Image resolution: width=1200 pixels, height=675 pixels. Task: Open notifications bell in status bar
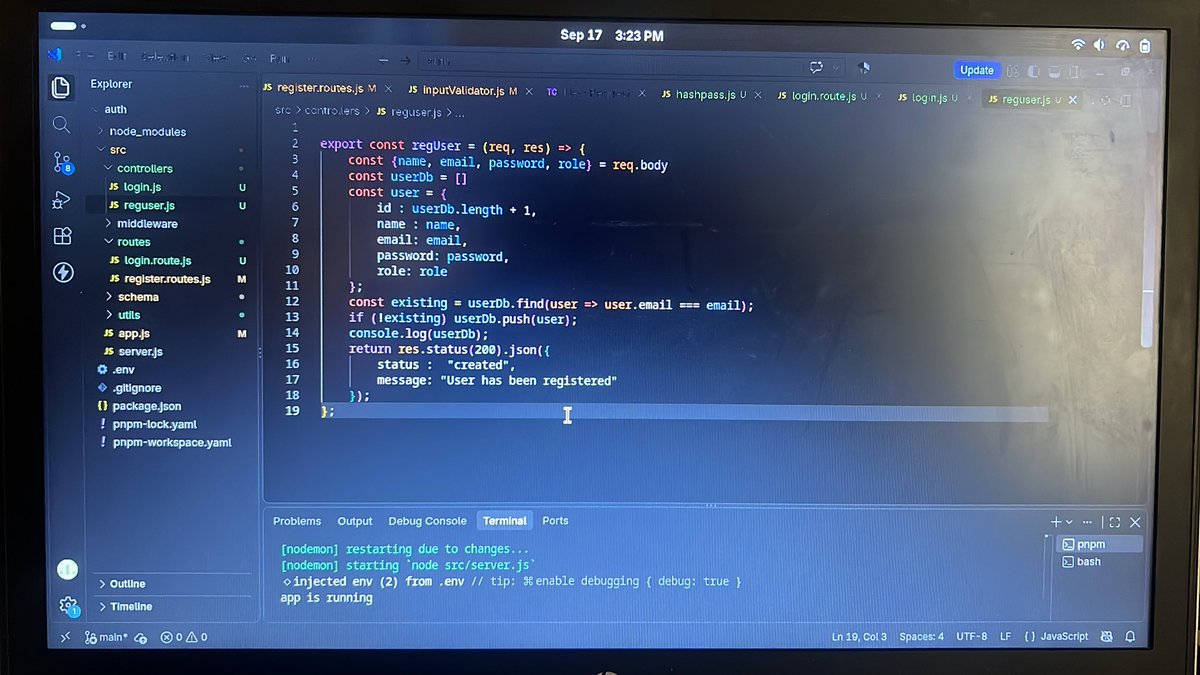[x=1131, y=636]
